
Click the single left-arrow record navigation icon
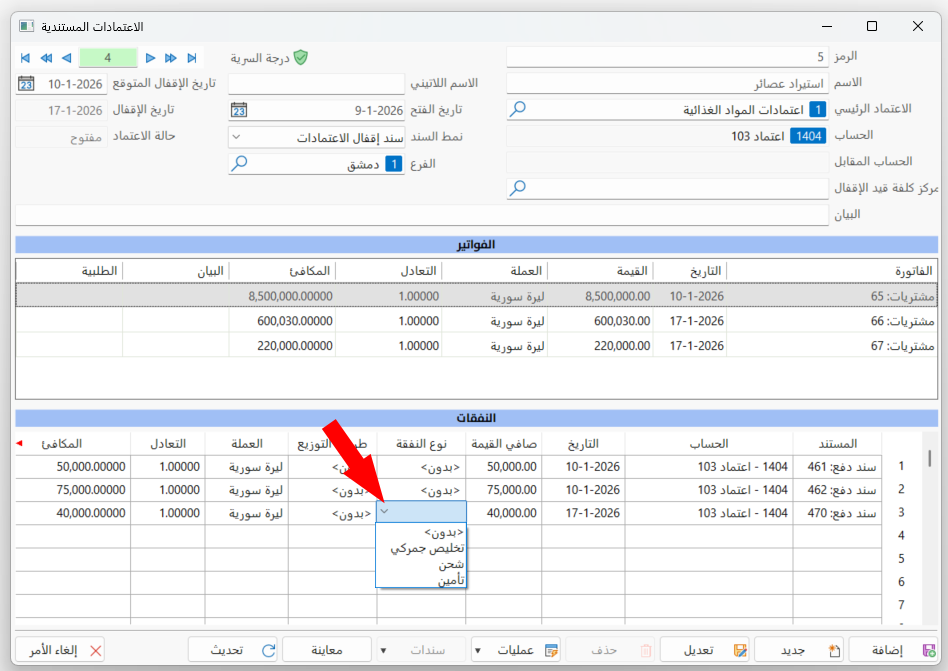coord(67,58)
